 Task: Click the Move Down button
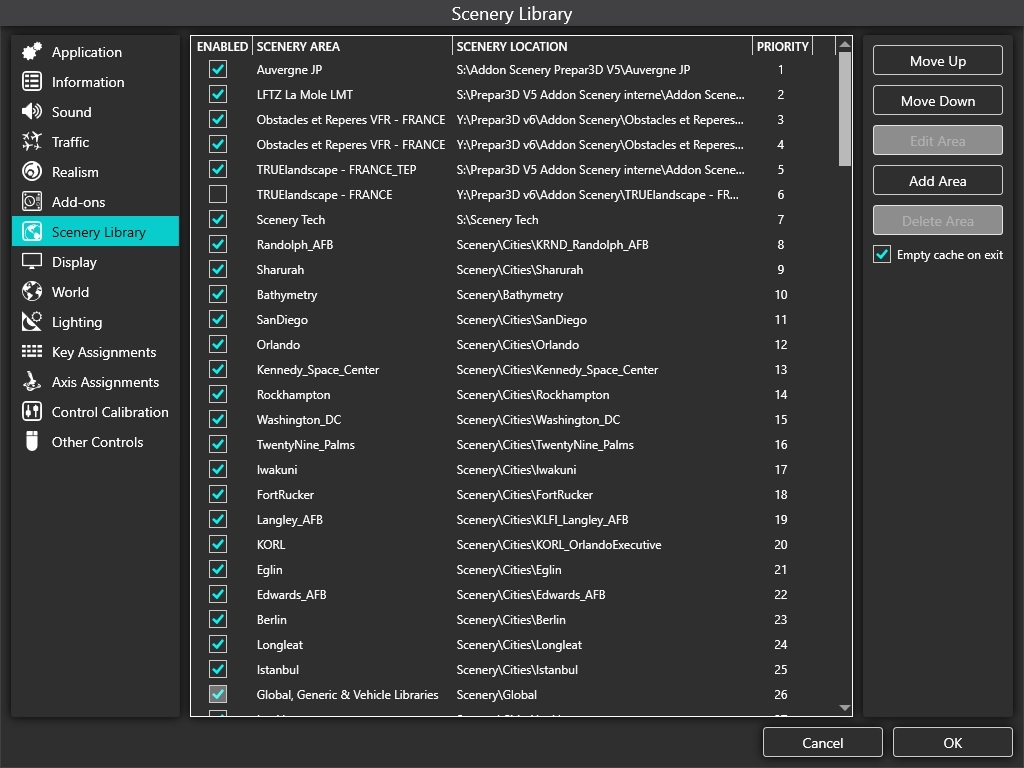tap(938, 101)
